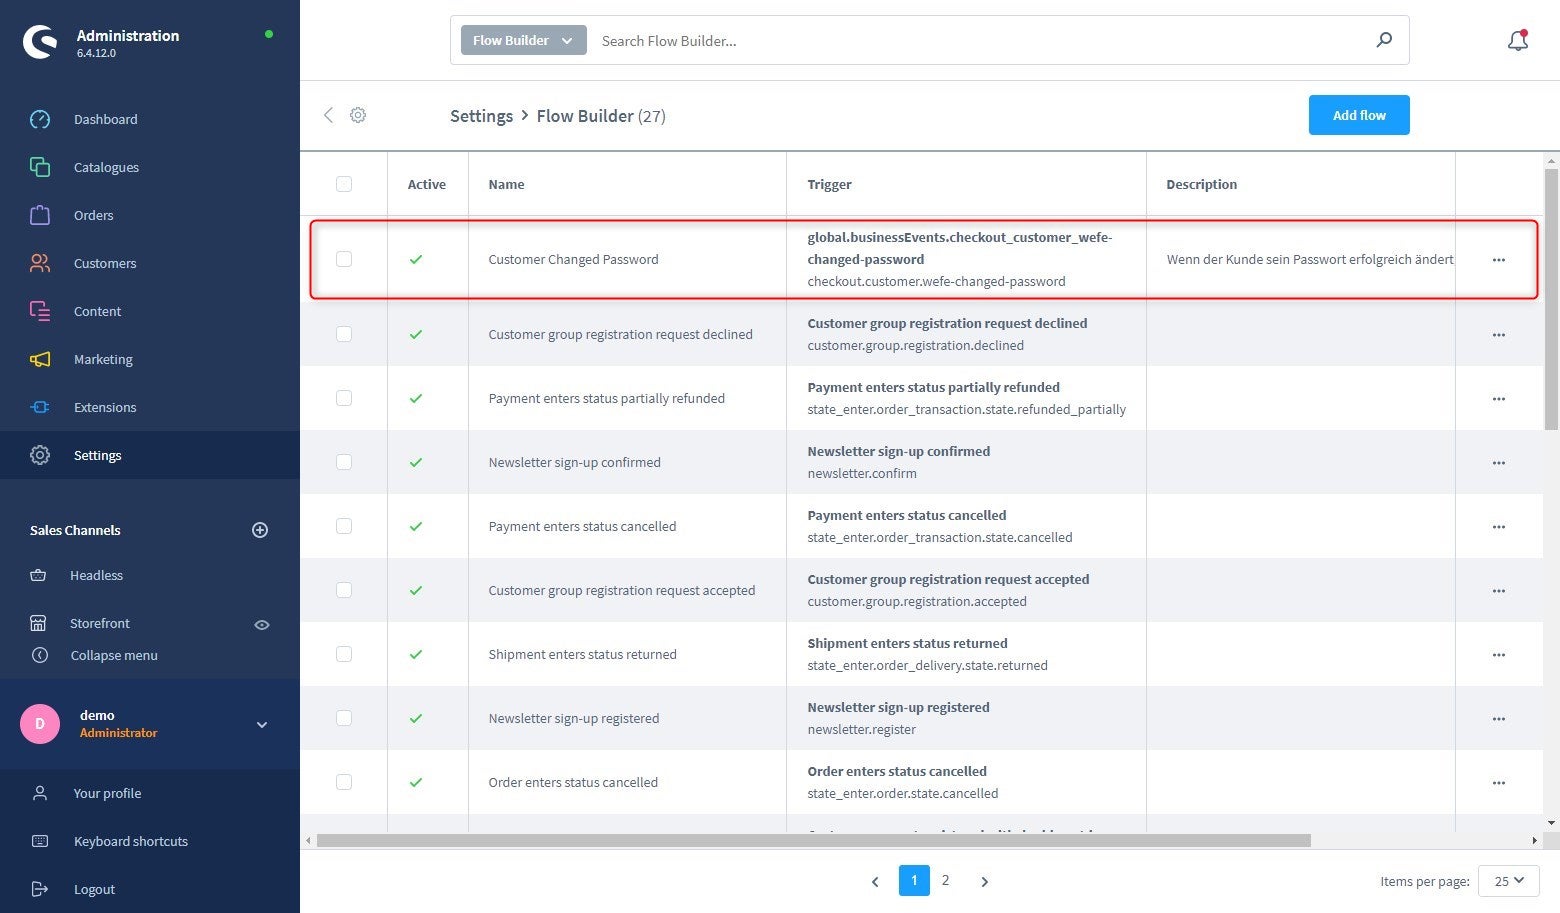This screenshot has height=913, width=1560.
Task: Click the Logout door icon
Action: tap(40, 889)
